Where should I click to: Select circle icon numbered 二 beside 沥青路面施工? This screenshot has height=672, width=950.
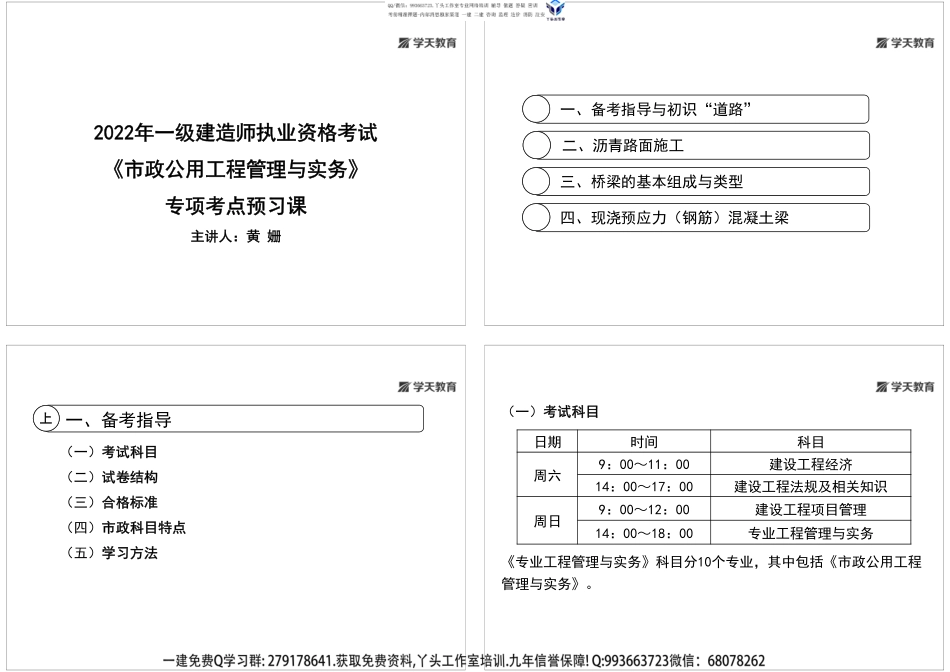[x=537, y=144]
